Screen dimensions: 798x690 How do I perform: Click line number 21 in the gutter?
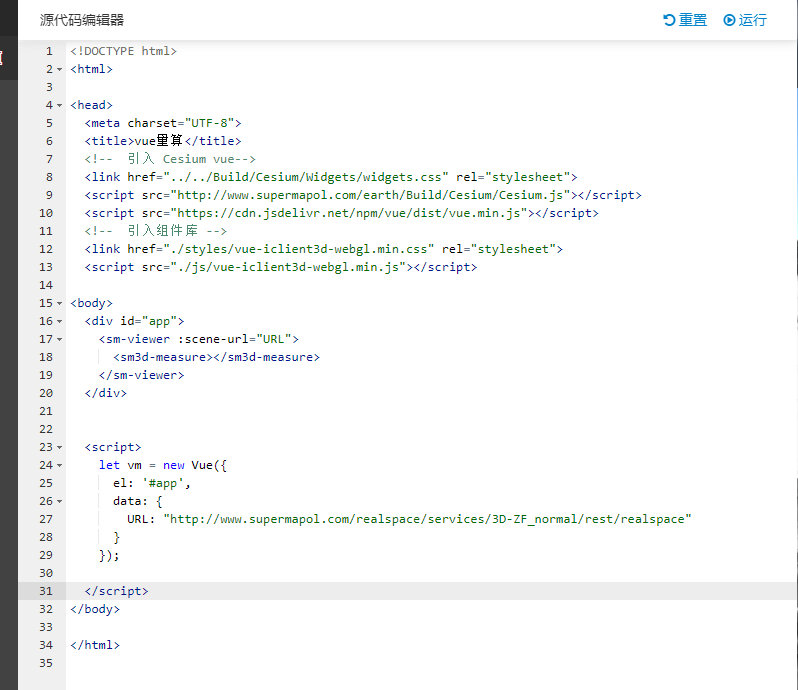tap(46, 411)
